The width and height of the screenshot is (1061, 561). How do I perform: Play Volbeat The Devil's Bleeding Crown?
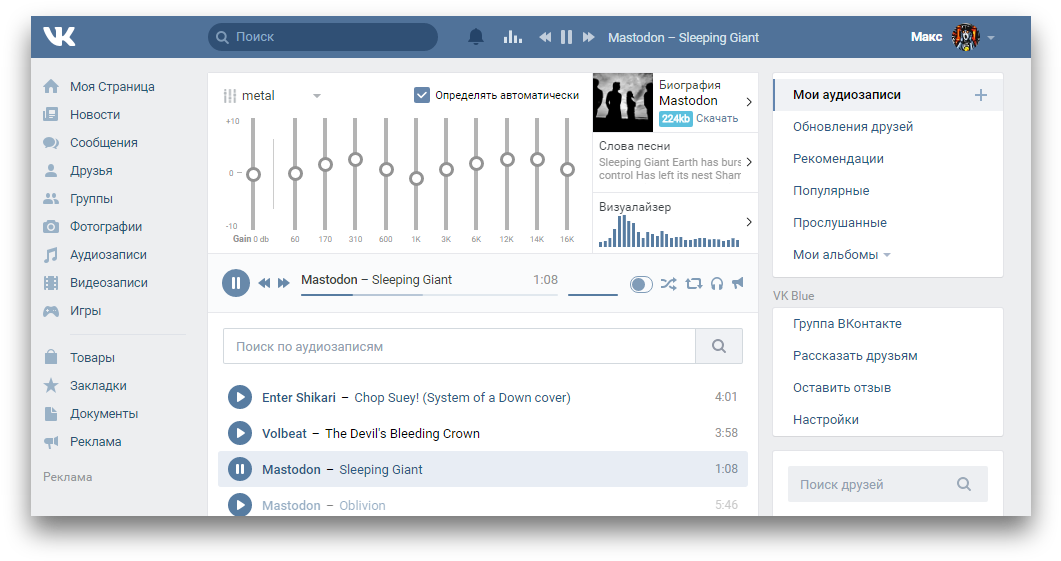(x=240, y=433)
